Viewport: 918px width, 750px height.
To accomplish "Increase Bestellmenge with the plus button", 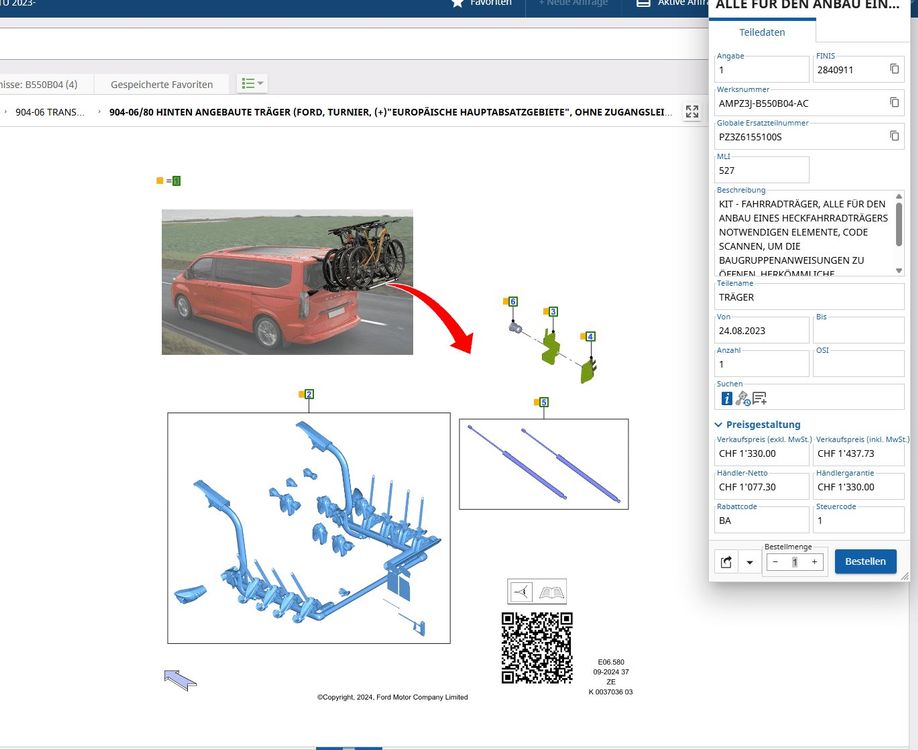I will point(814,562).
